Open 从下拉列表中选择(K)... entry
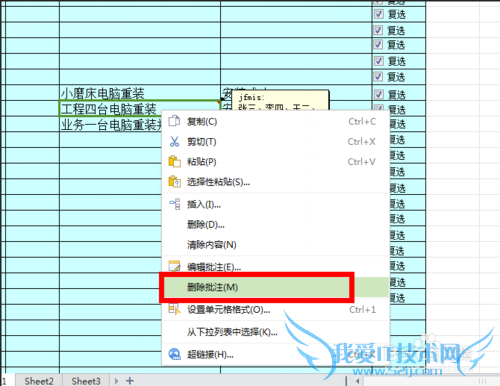500x386 pixels. [x=276, y=332]
